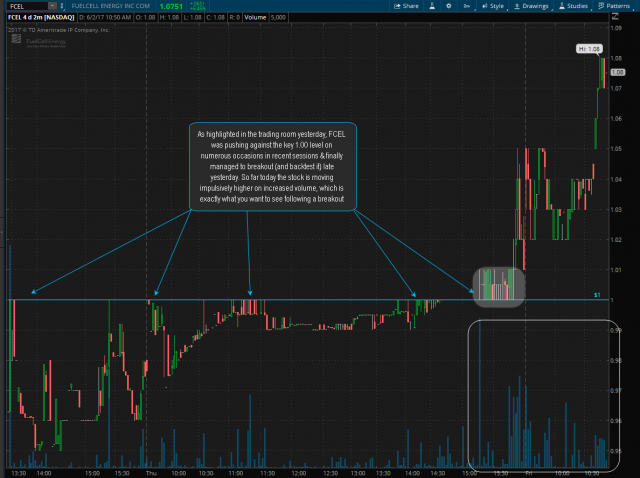This screenshot has height=478, width=640.
Task: Click the white volume highlight rectangle
Action: 550,395
